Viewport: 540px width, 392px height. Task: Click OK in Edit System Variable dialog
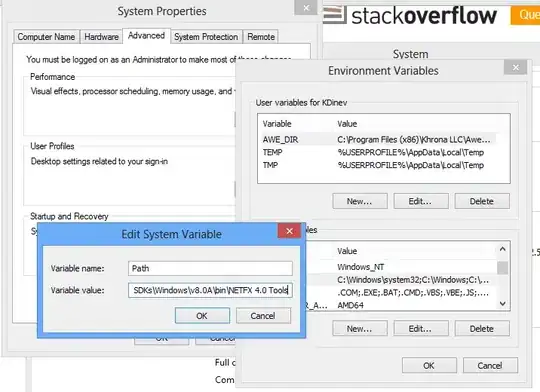[x=202, y=316]
